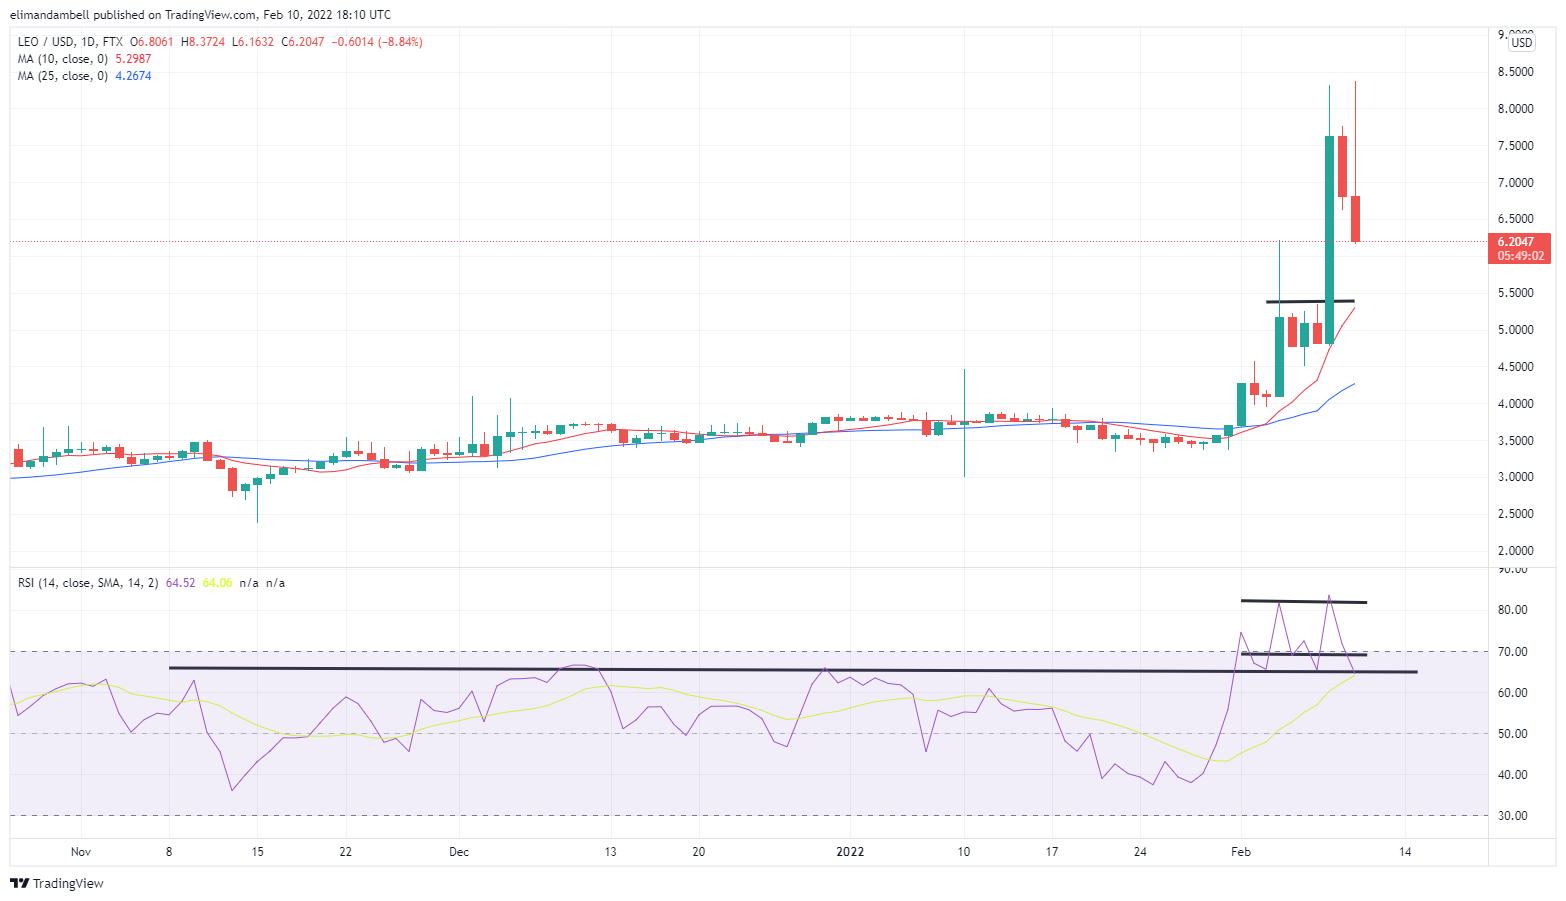Click the 70.00 RSI axis label
Screen dimensions: 1566x901
tap(1512, 651)
